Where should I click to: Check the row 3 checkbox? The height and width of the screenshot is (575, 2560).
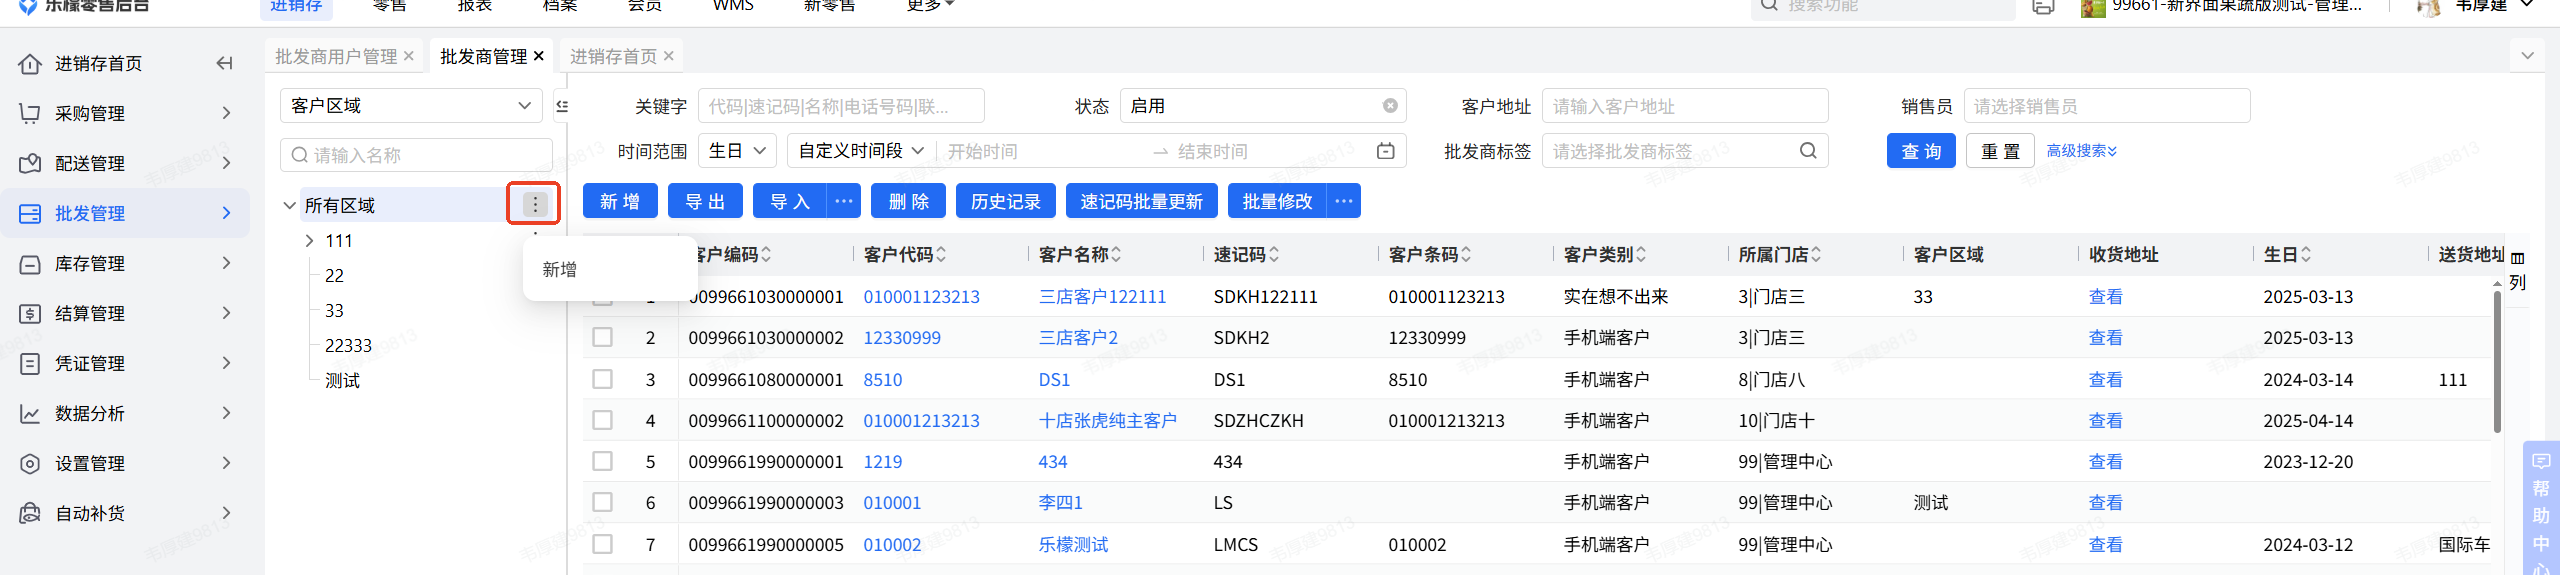(602, 379)
